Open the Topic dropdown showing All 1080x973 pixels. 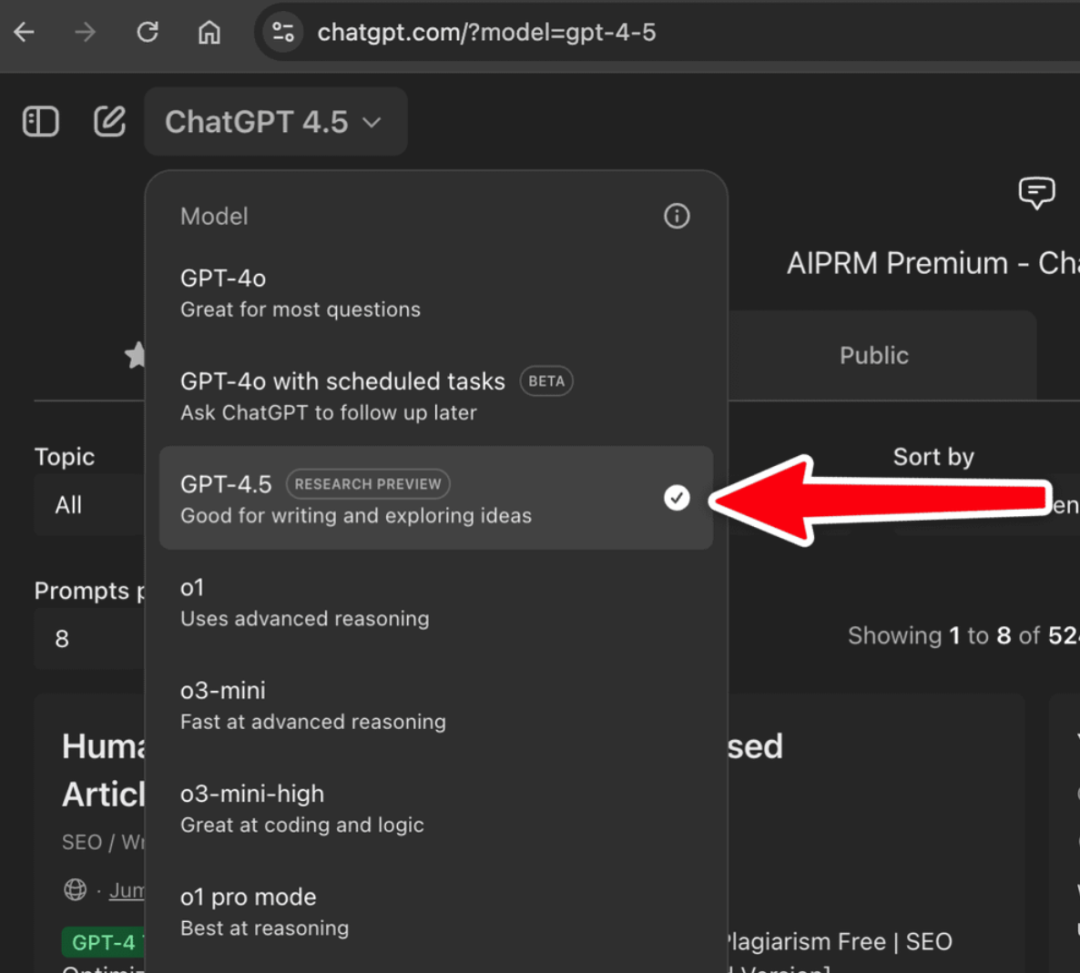click(x=90, y=505)
